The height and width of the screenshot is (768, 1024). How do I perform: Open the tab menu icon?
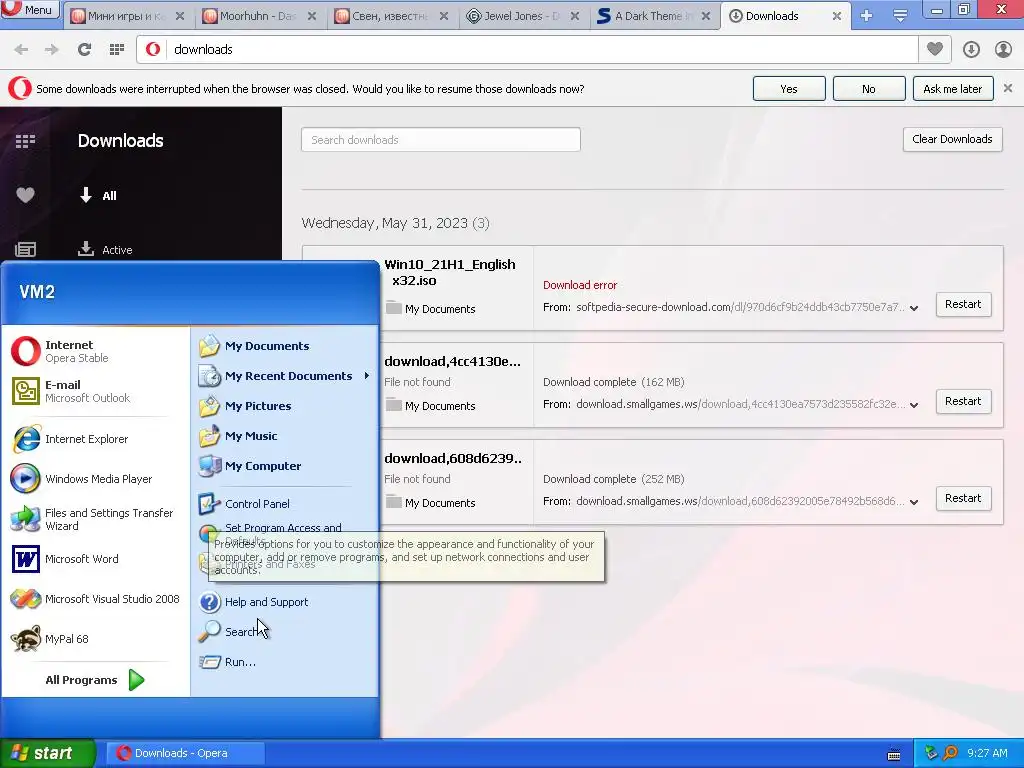(900, 16)
